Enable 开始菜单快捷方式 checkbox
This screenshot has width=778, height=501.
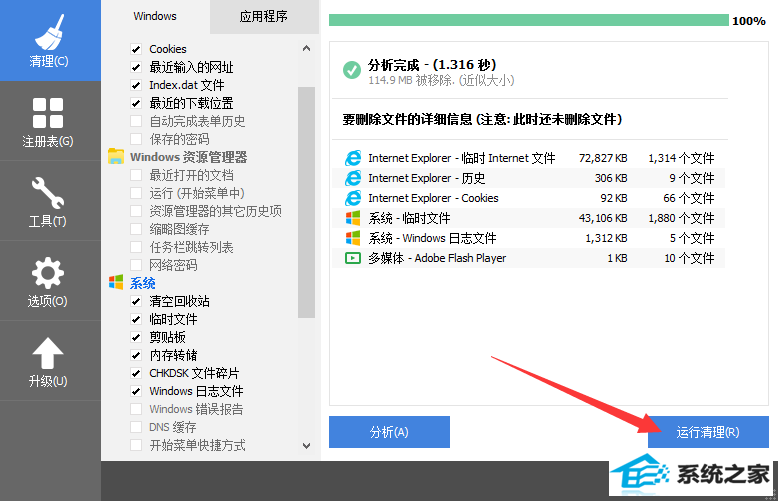pyautogui.click(x=136, y=445)
